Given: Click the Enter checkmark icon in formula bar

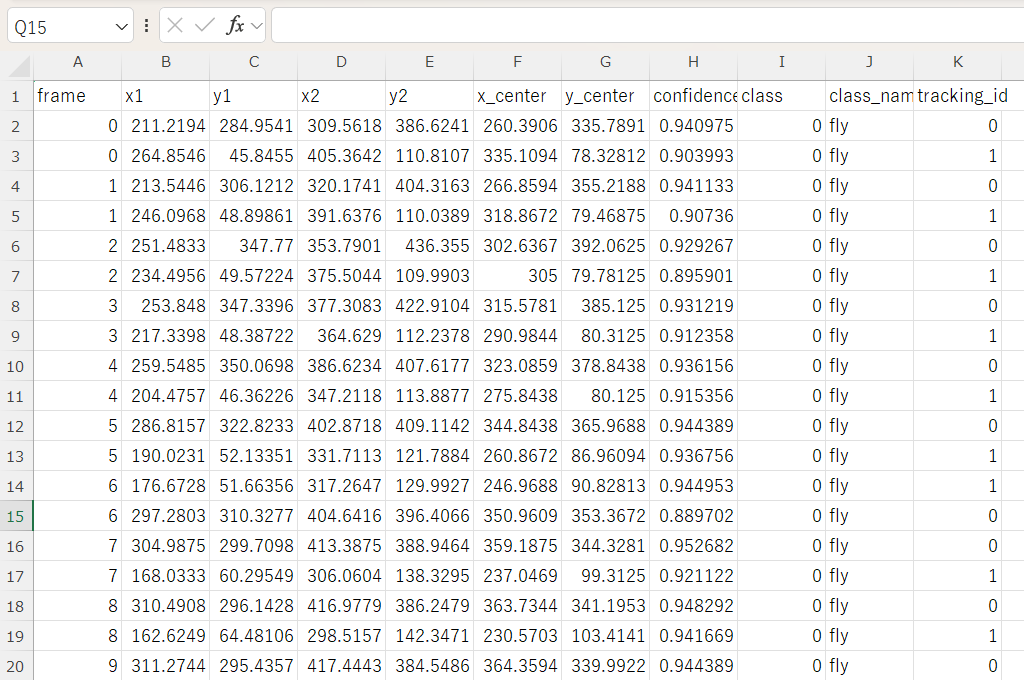Looking at the screenshot, I should (205, 26).
